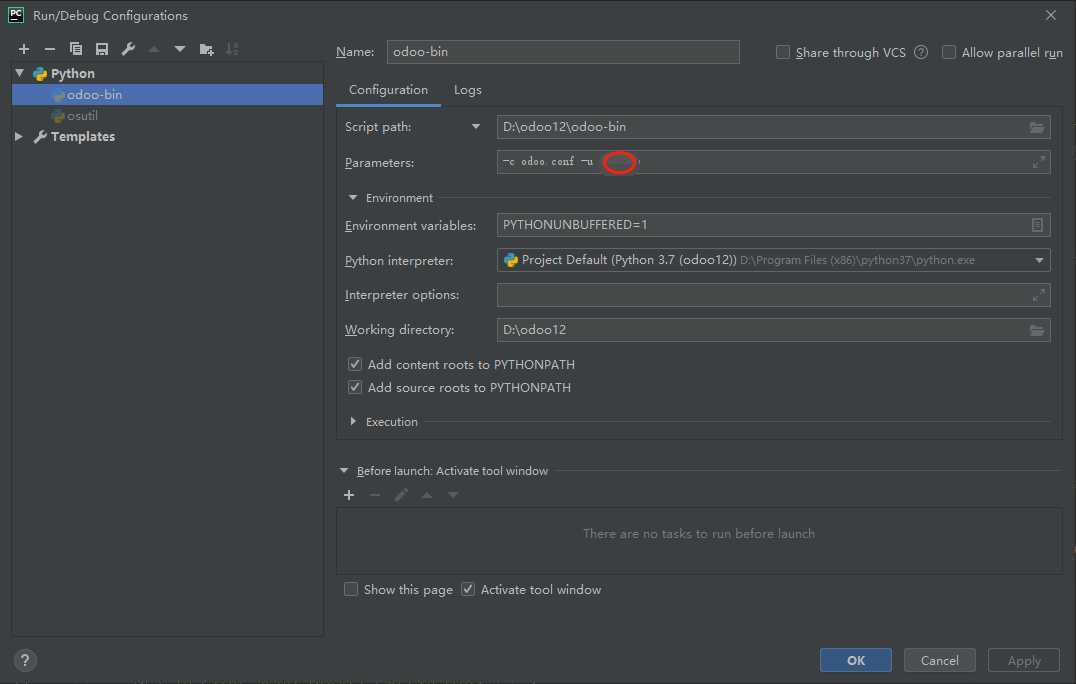This screenshot has width=1076, height=684.
Task: Add a before-launch task with the plus icon
Action: (x=349, y=495)
